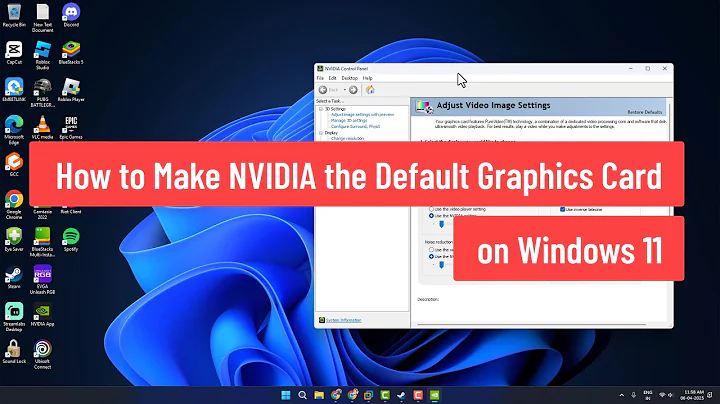Launch the EVGA Unleash RGB shortcut

point(43,280)
